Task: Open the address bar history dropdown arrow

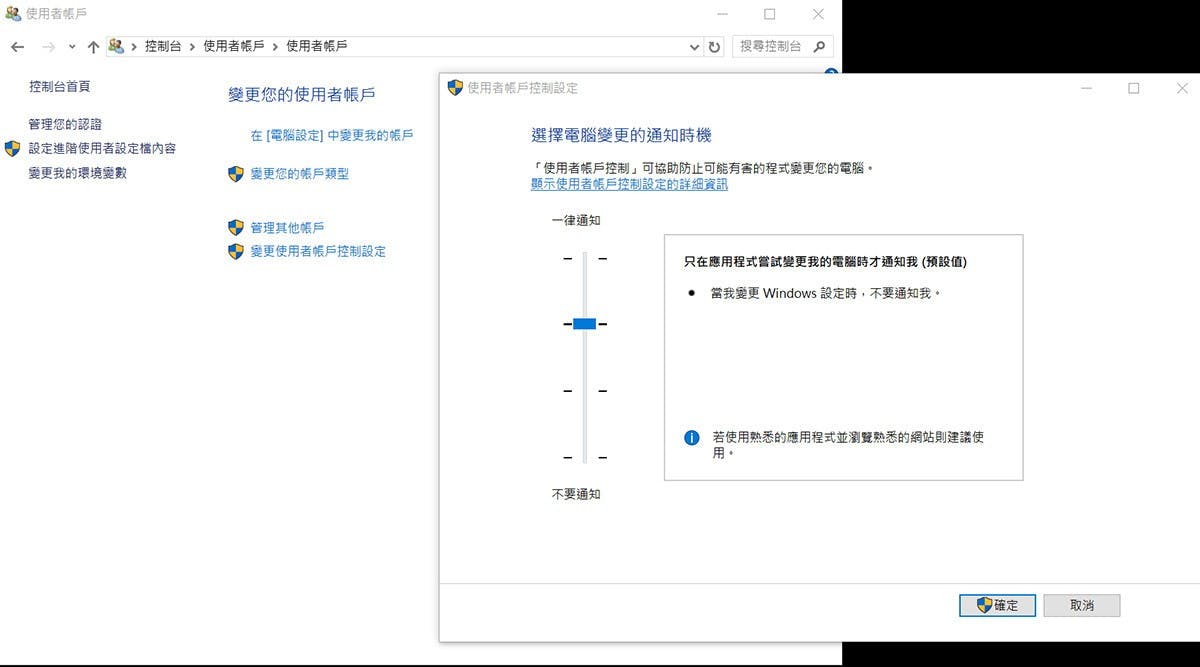Action: point(695,47)
